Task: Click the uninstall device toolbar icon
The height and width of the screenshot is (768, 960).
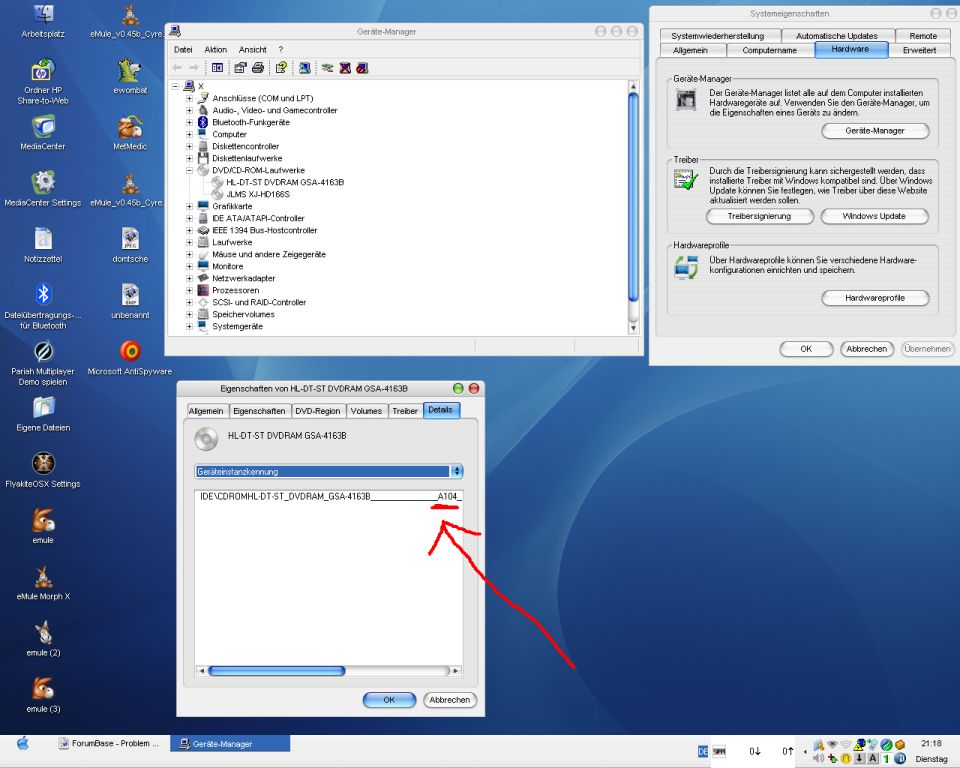Action: pos(345,68)
